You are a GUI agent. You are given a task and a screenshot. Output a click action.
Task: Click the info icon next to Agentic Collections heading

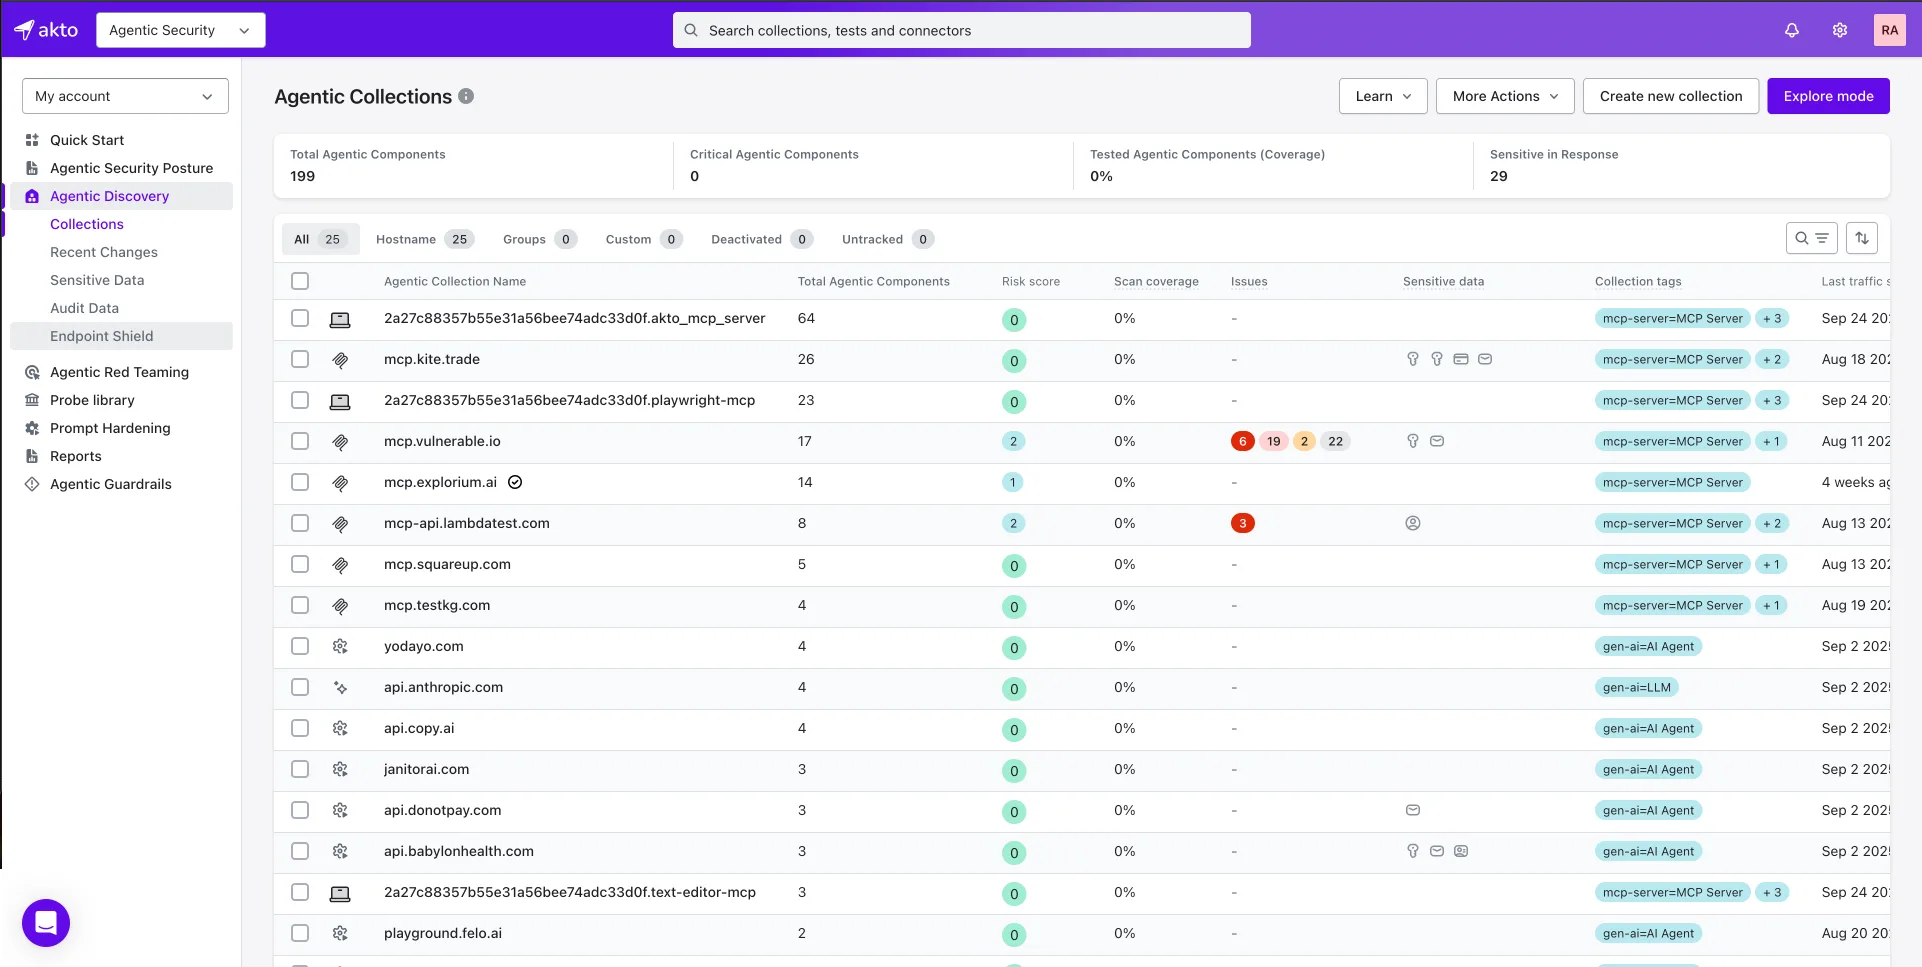(x=465, y=96)
